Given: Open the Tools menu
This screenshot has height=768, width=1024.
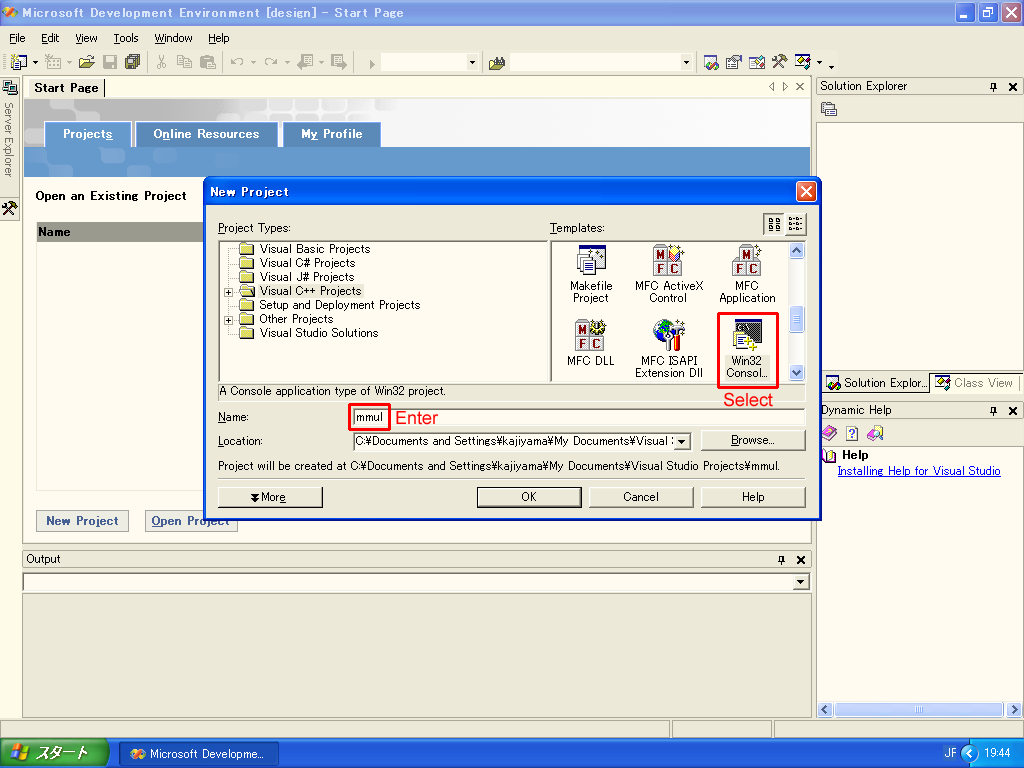Looking at the screenshot, I should (126, 38).
